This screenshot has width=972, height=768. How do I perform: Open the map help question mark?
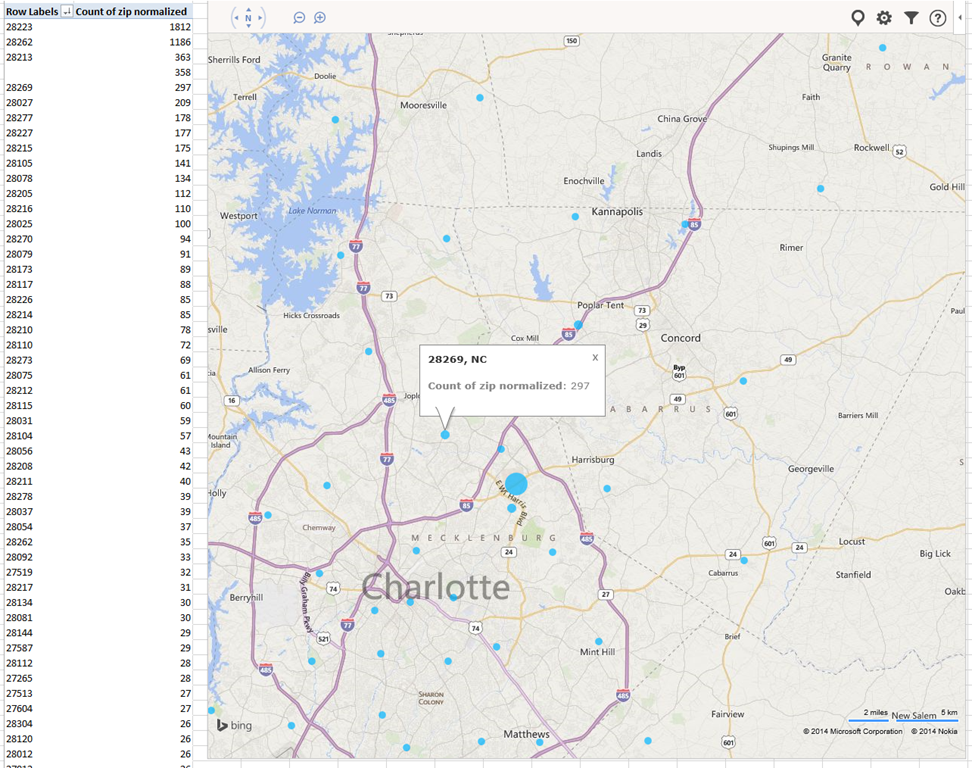tap(938, 18)
